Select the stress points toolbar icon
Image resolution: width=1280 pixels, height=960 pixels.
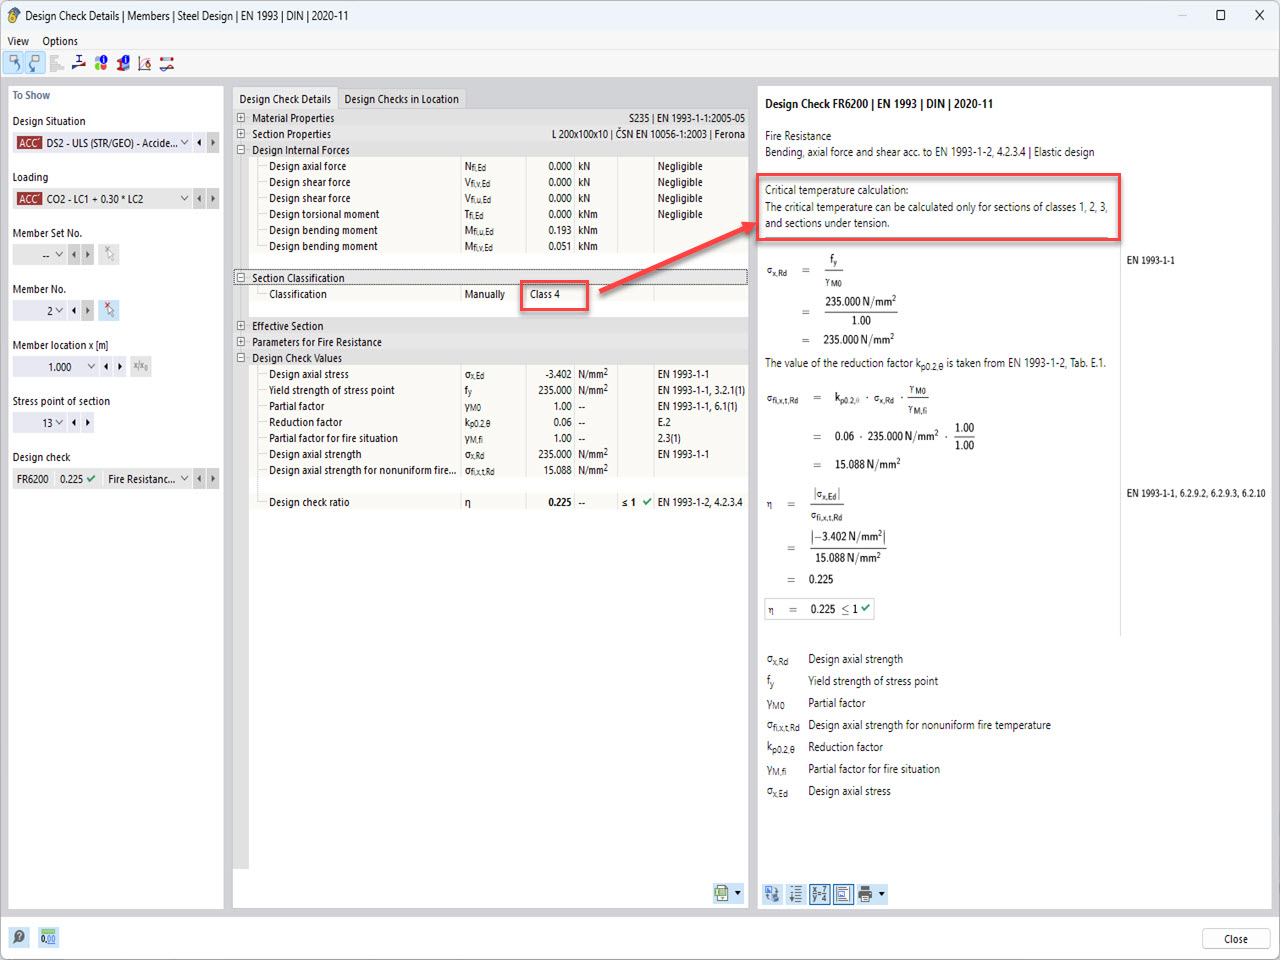[x=78, y=62]
